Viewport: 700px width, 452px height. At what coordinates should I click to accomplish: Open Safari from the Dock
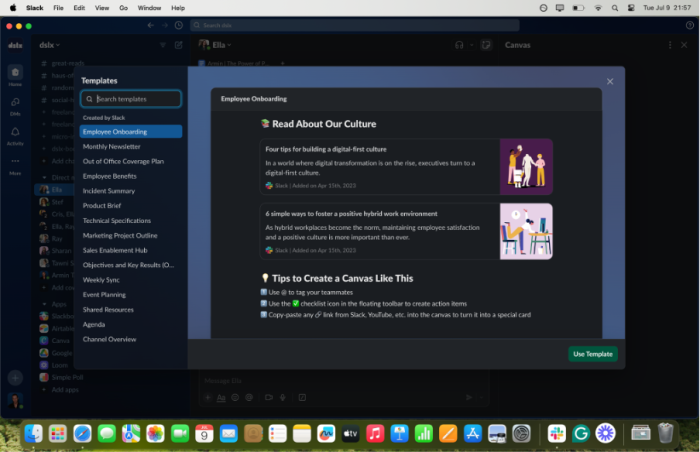click(82, 433)
